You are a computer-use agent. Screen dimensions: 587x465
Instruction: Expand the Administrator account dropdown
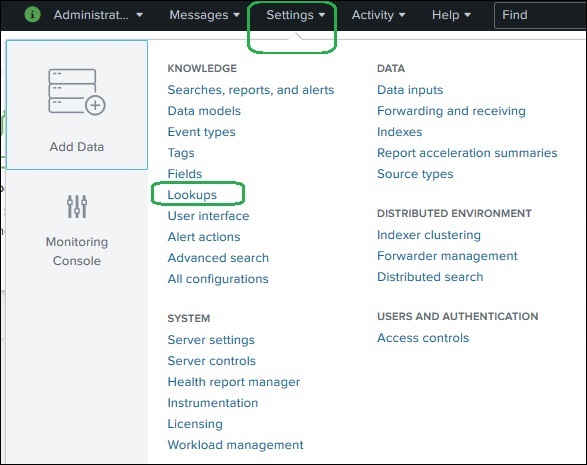coord(98,15)
